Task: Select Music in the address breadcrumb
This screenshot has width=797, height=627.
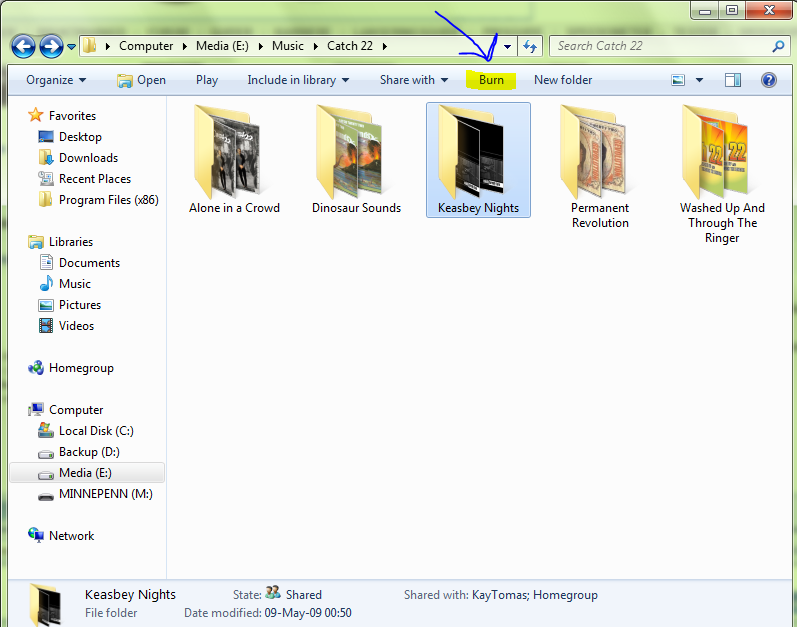Action: coord(288,46)
